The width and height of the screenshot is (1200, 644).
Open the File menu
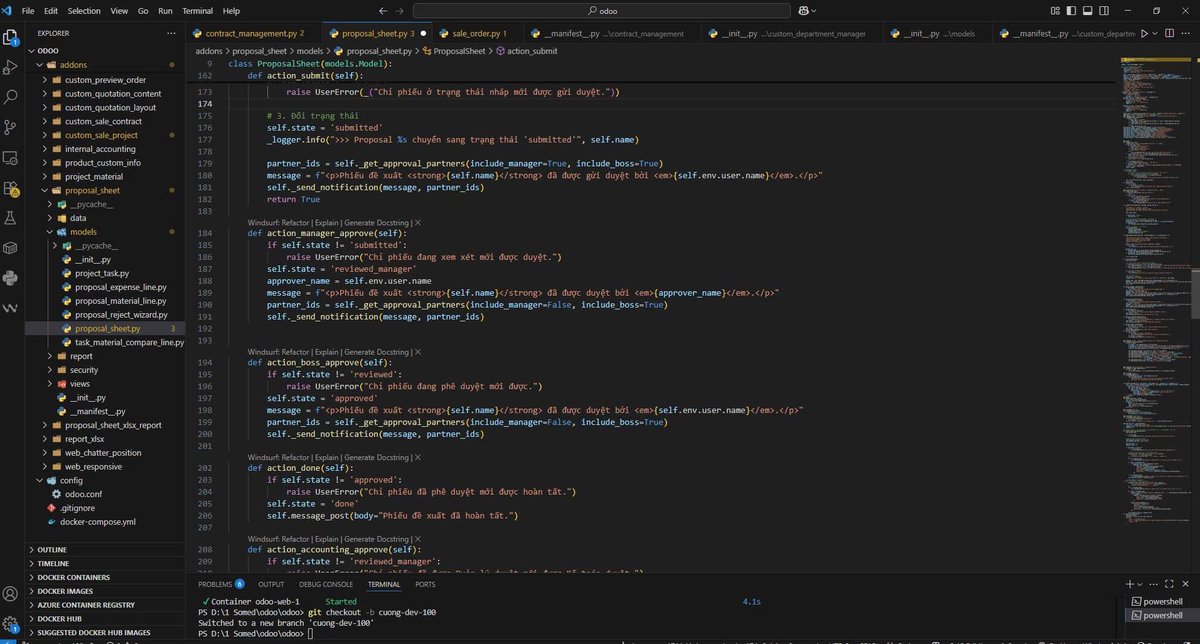[27, 10]
